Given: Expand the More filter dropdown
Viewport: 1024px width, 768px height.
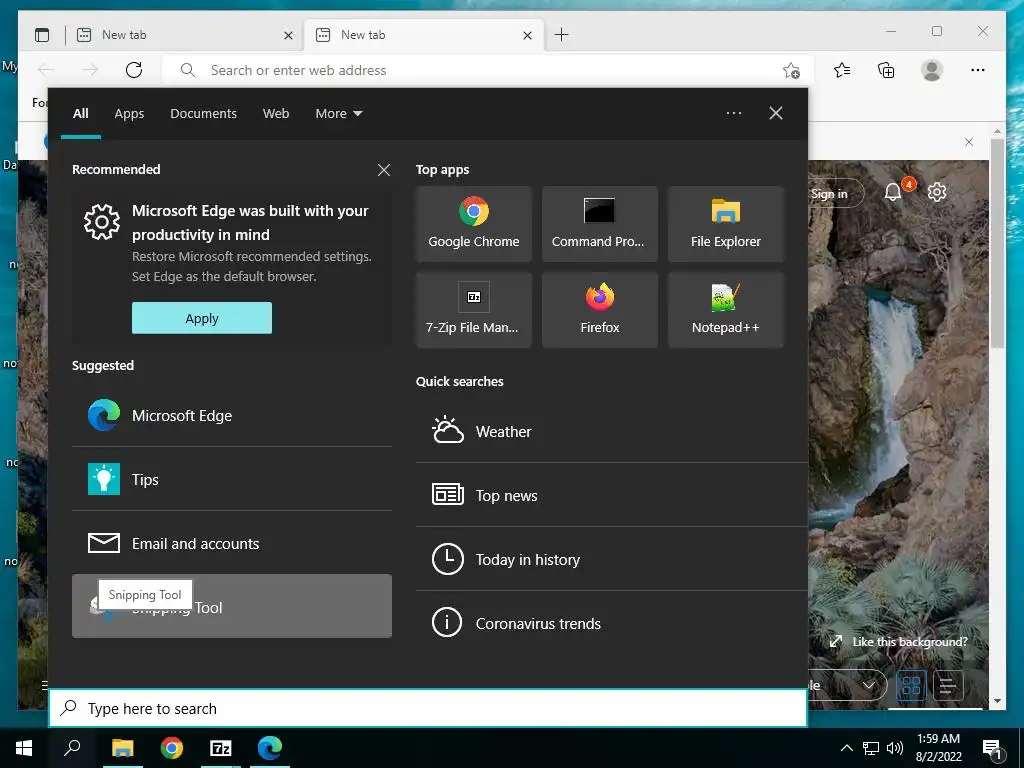Looking at the screenshot, I should pos(338,114).
